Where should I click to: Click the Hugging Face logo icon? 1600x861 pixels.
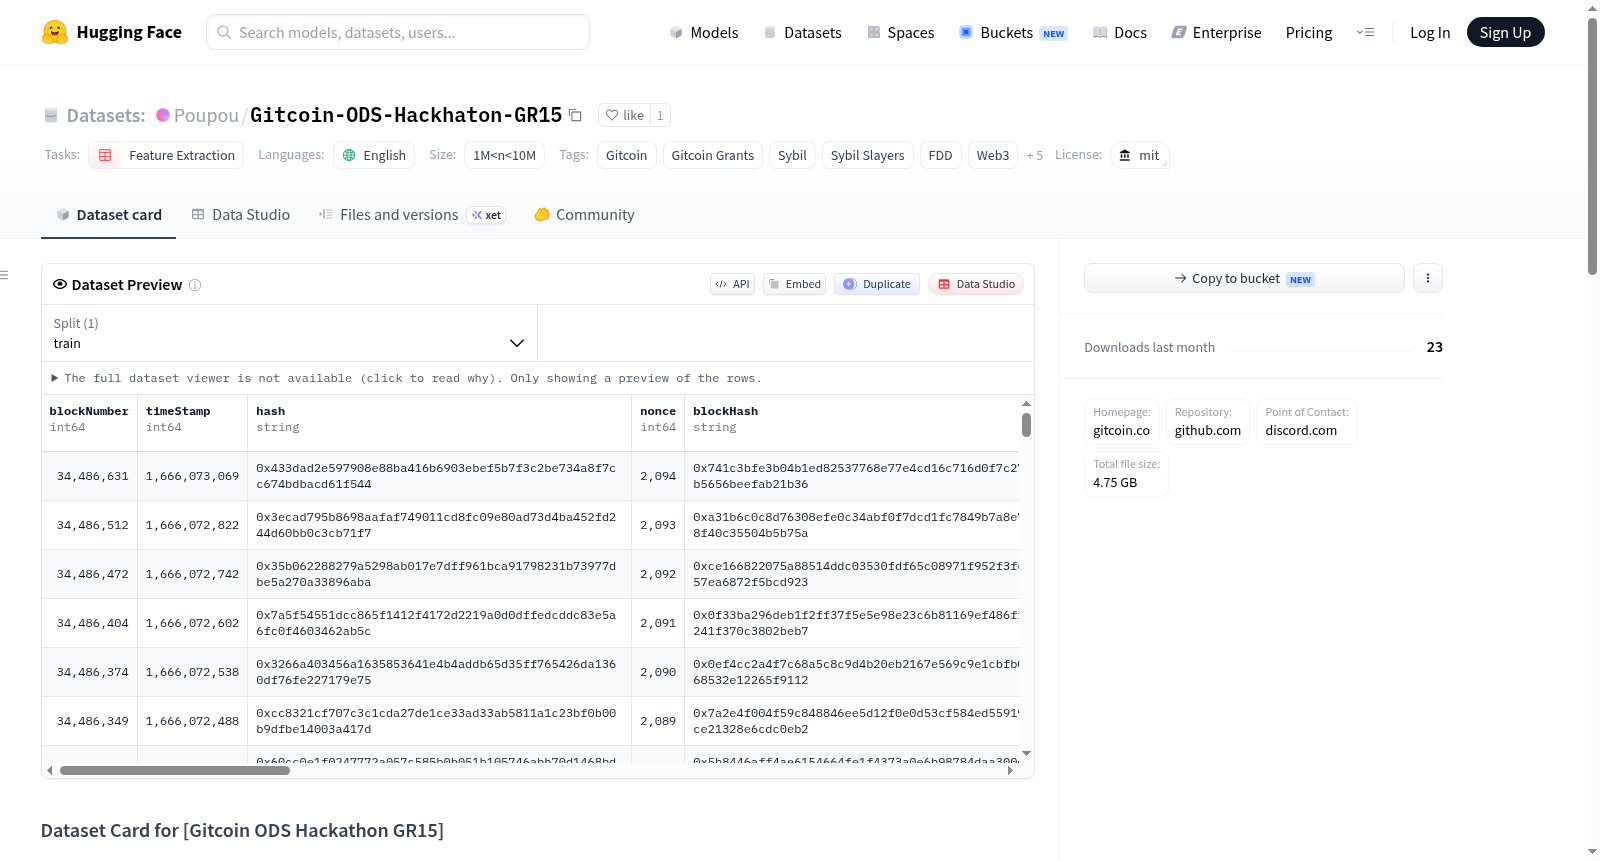pos(55,32)
